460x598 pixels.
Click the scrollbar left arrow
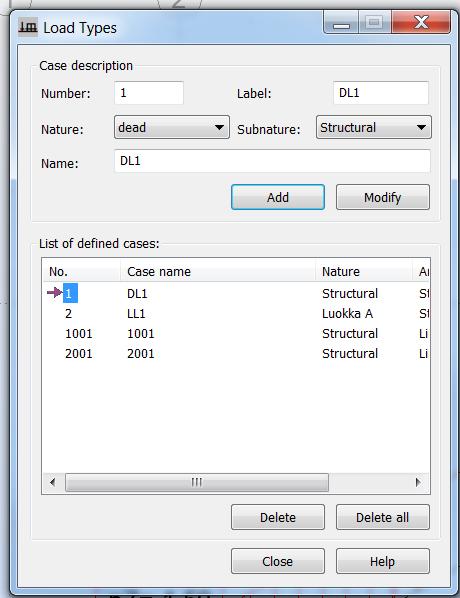pos(53,482)
